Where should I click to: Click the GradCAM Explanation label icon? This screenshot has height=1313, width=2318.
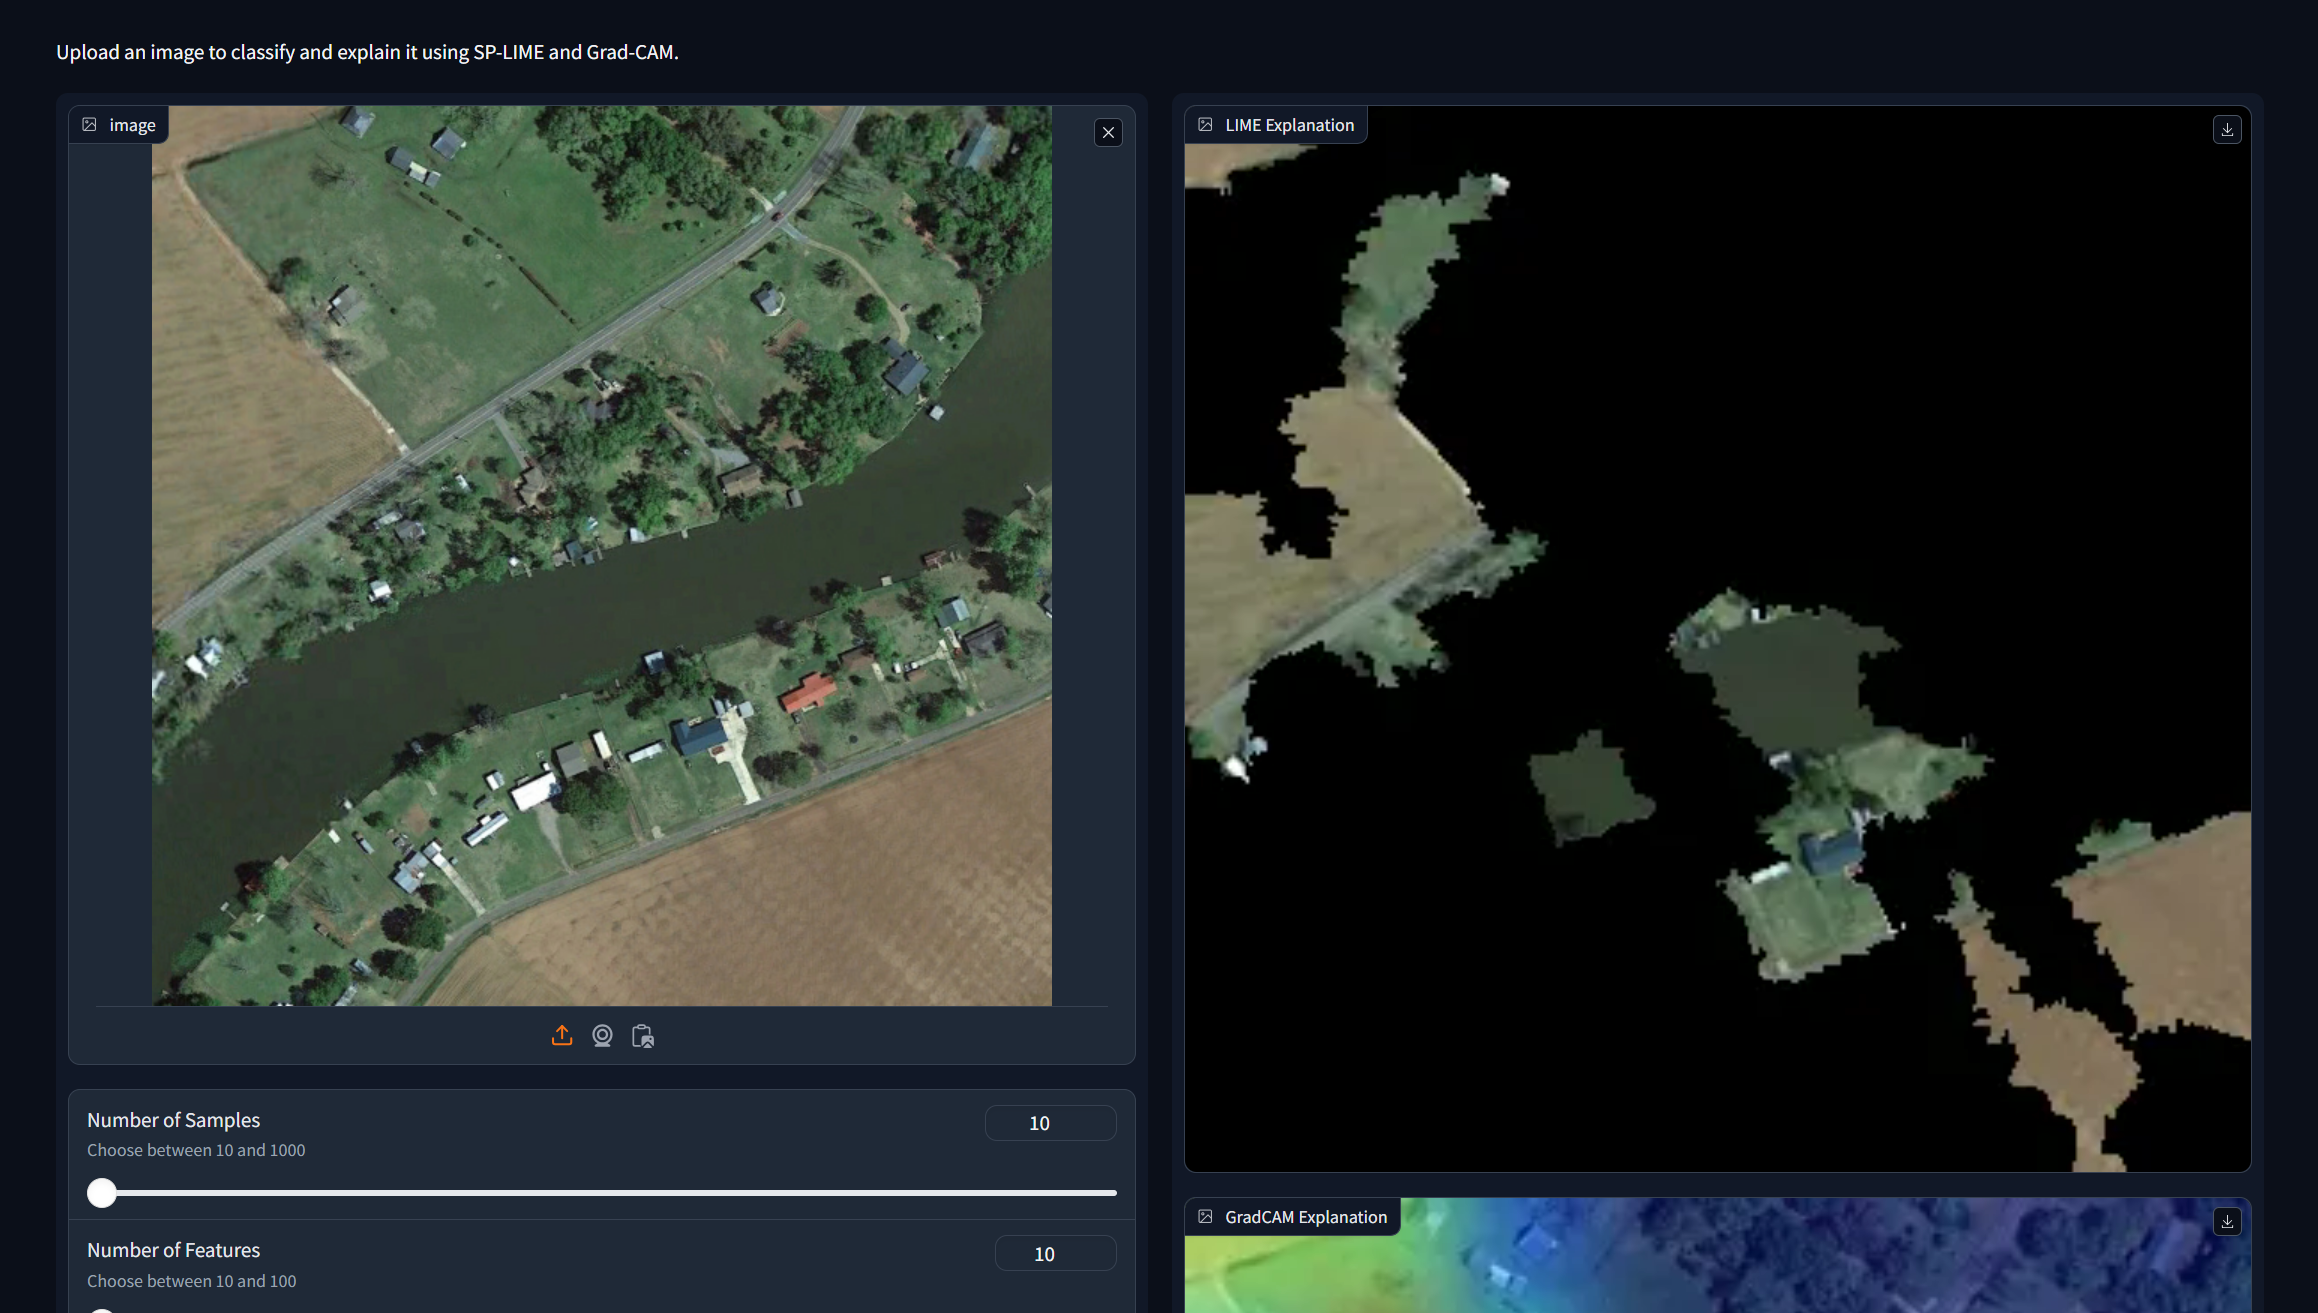coord(1205,1217)
